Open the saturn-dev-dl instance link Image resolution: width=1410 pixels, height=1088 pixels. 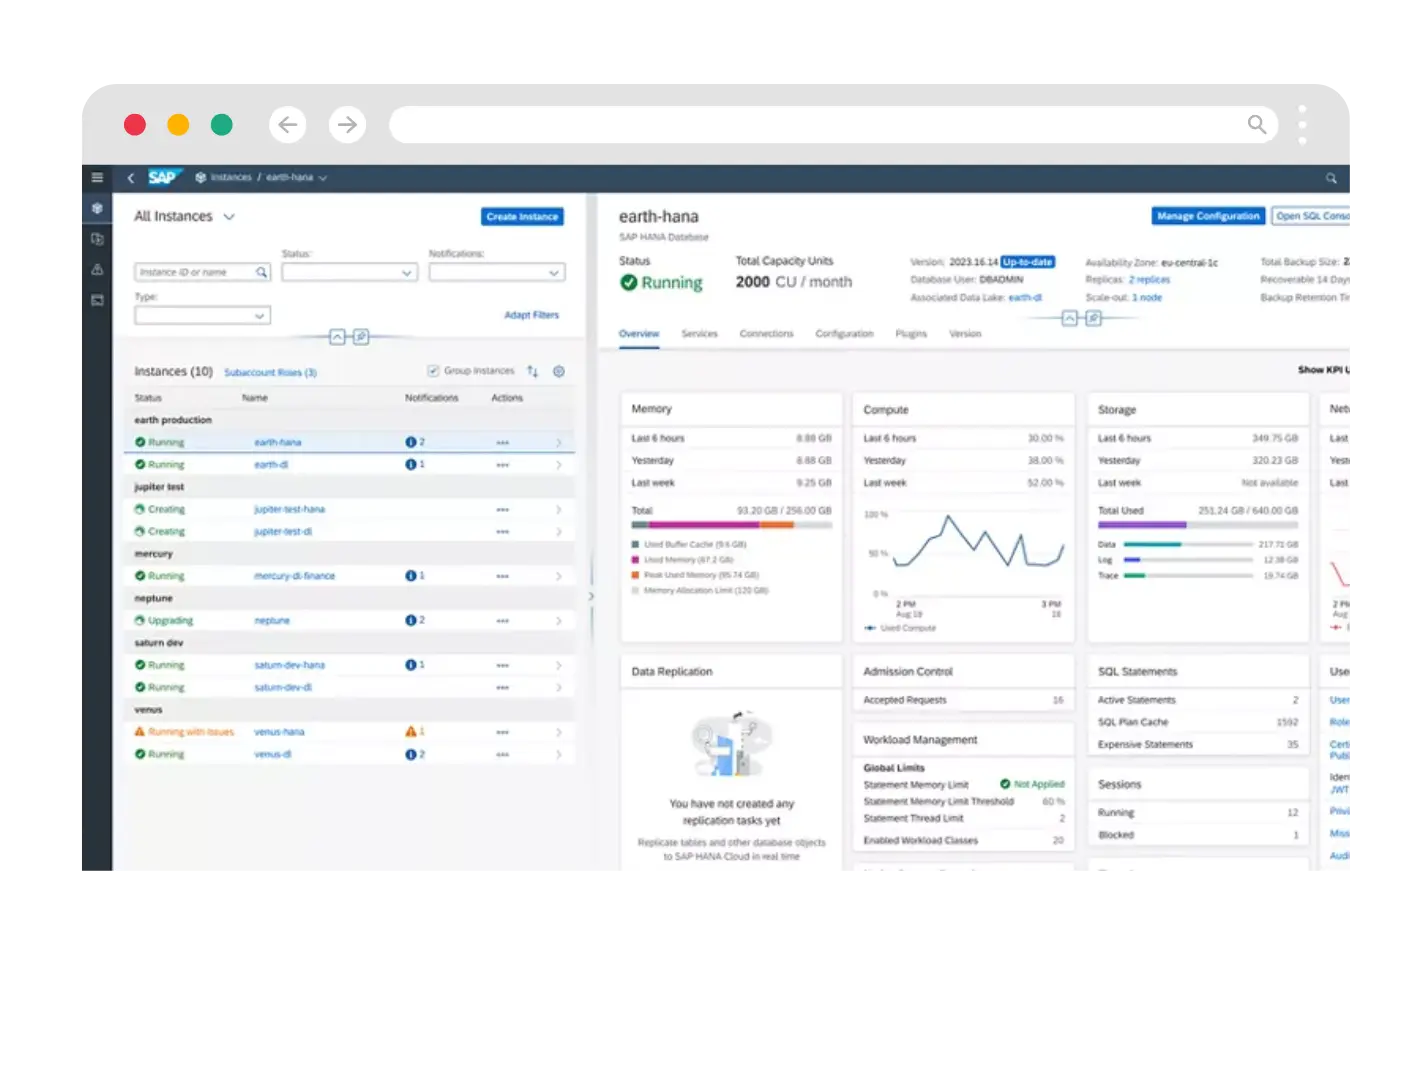pos(283,688)
